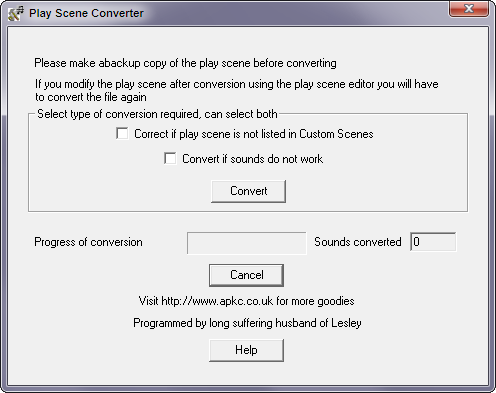Click the 'Progress of conversion' label

point(88,242)
